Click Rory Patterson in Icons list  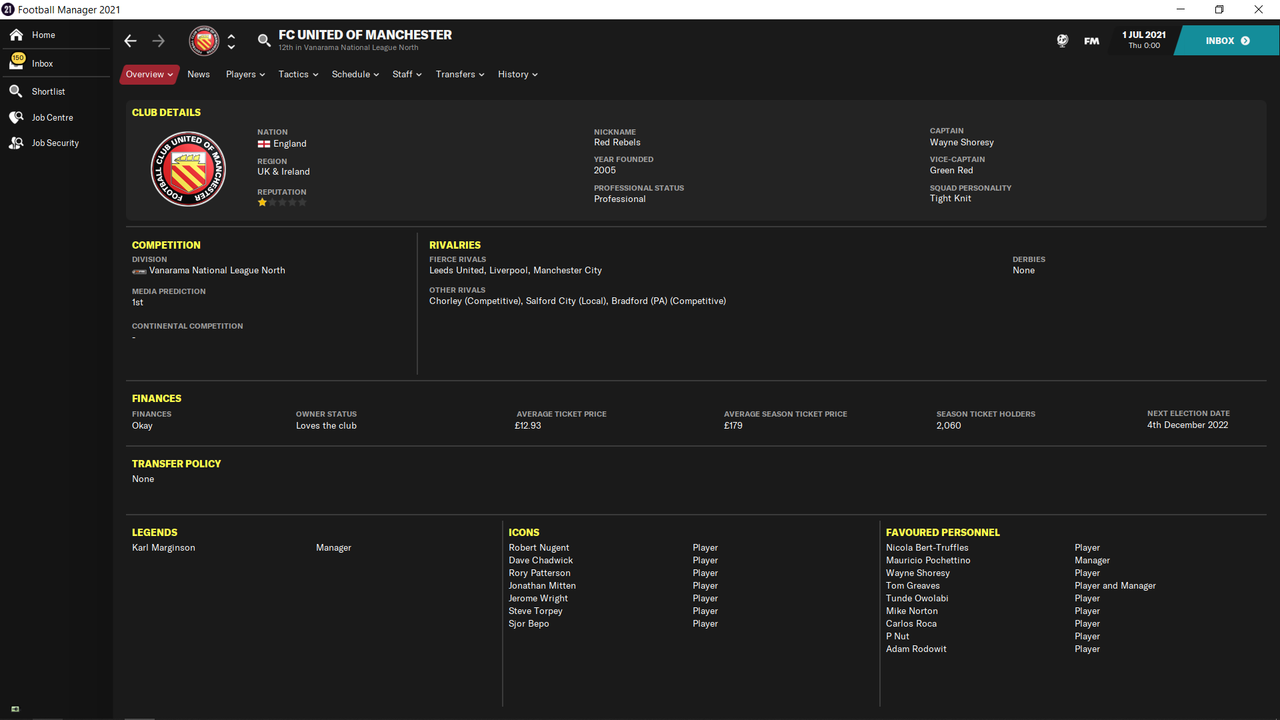pyautogui.click(x=539, y=574)
